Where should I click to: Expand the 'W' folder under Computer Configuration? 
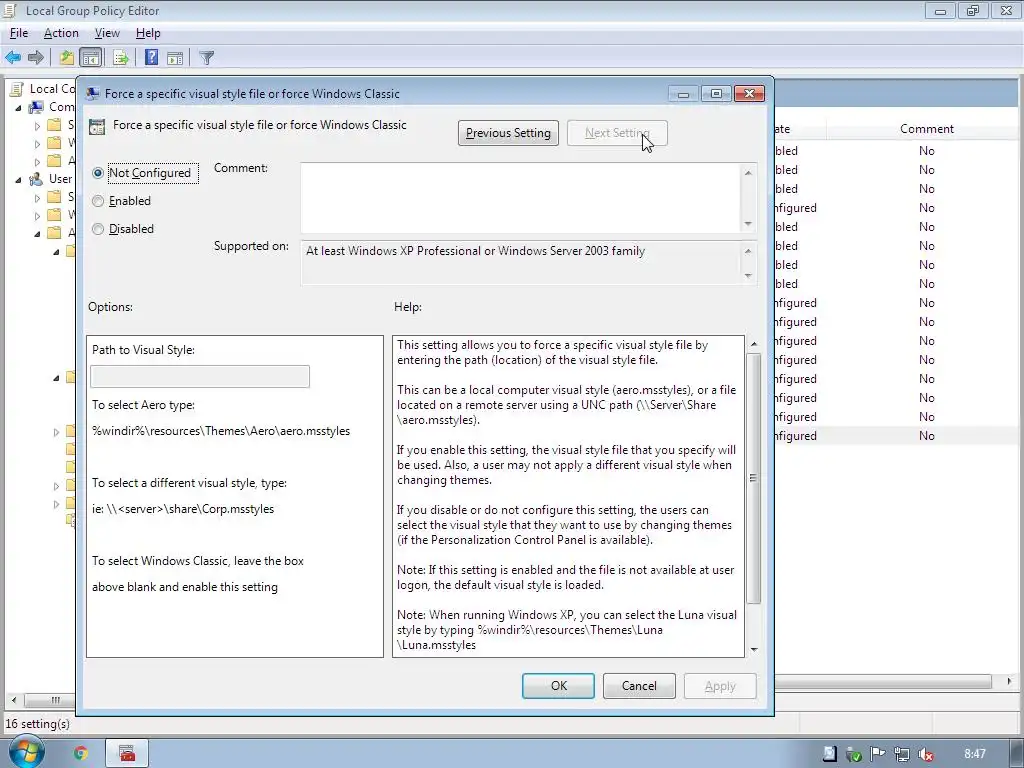click(37, 143)
